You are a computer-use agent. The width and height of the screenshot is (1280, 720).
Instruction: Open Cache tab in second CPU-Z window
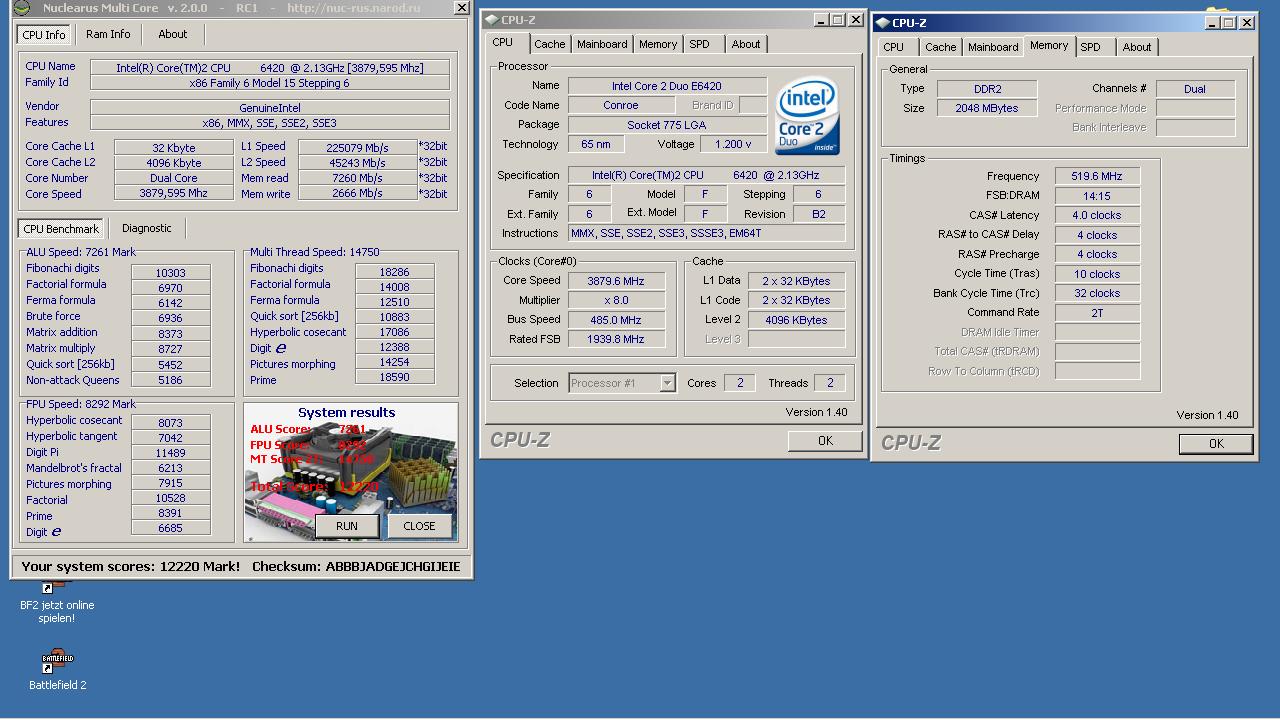(940, 47)
